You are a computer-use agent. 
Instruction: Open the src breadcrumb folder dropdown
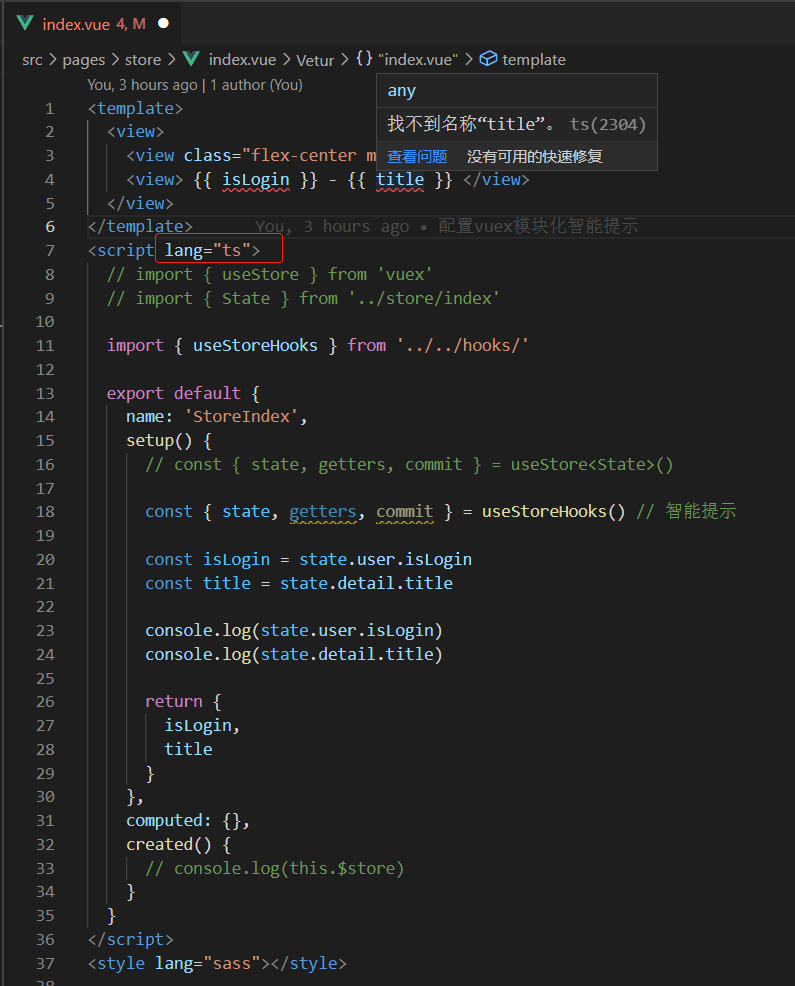[32, 60]
